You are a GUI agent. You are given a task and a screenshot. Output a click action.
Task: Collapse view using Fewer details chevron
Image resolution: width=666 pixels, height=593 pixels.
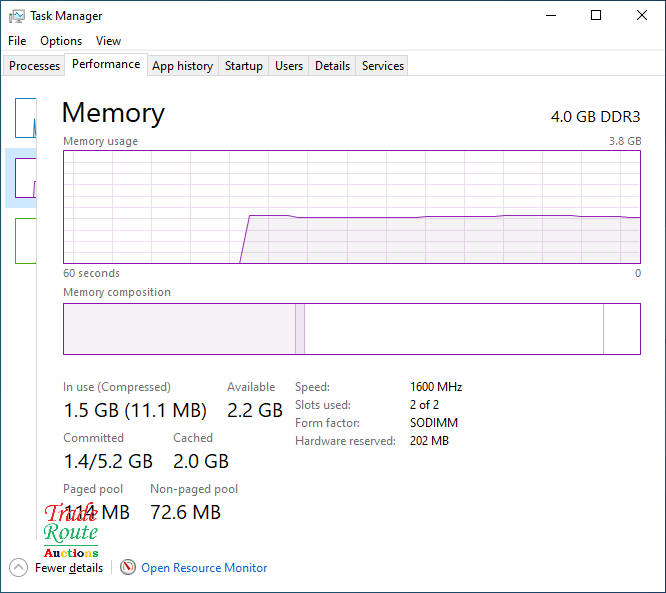click(19, 568)
